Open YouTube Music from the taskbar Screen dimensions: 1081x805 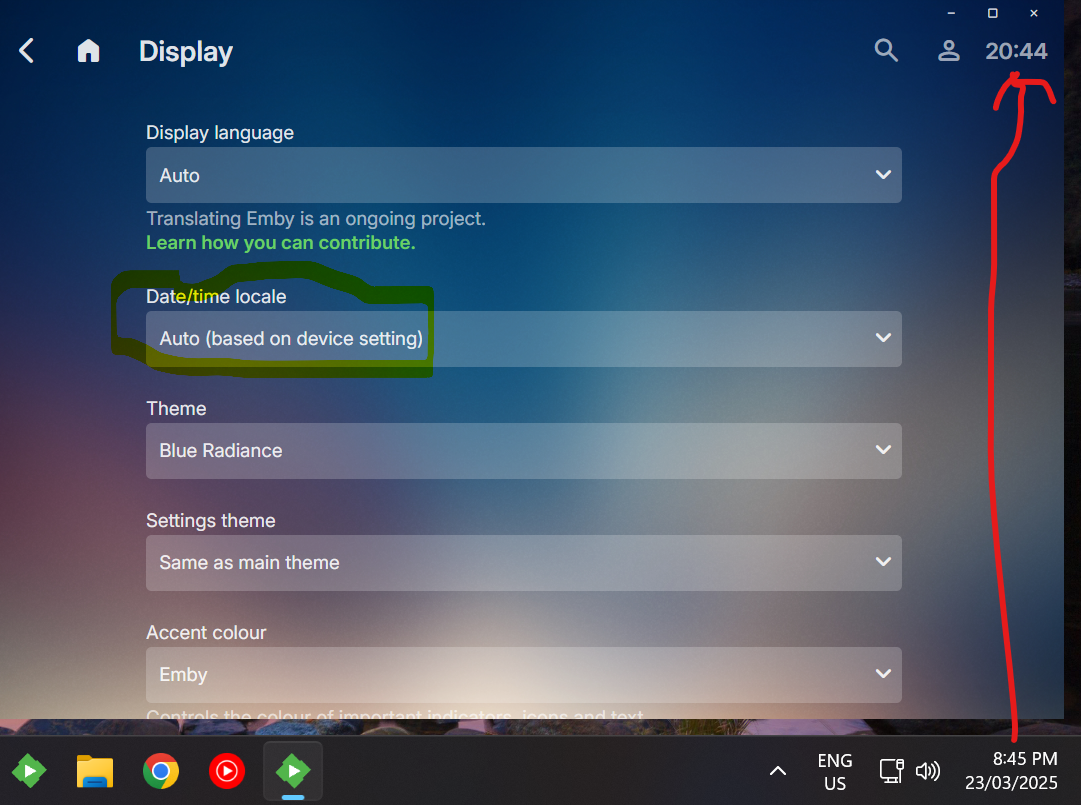click(x=227, y=771)
